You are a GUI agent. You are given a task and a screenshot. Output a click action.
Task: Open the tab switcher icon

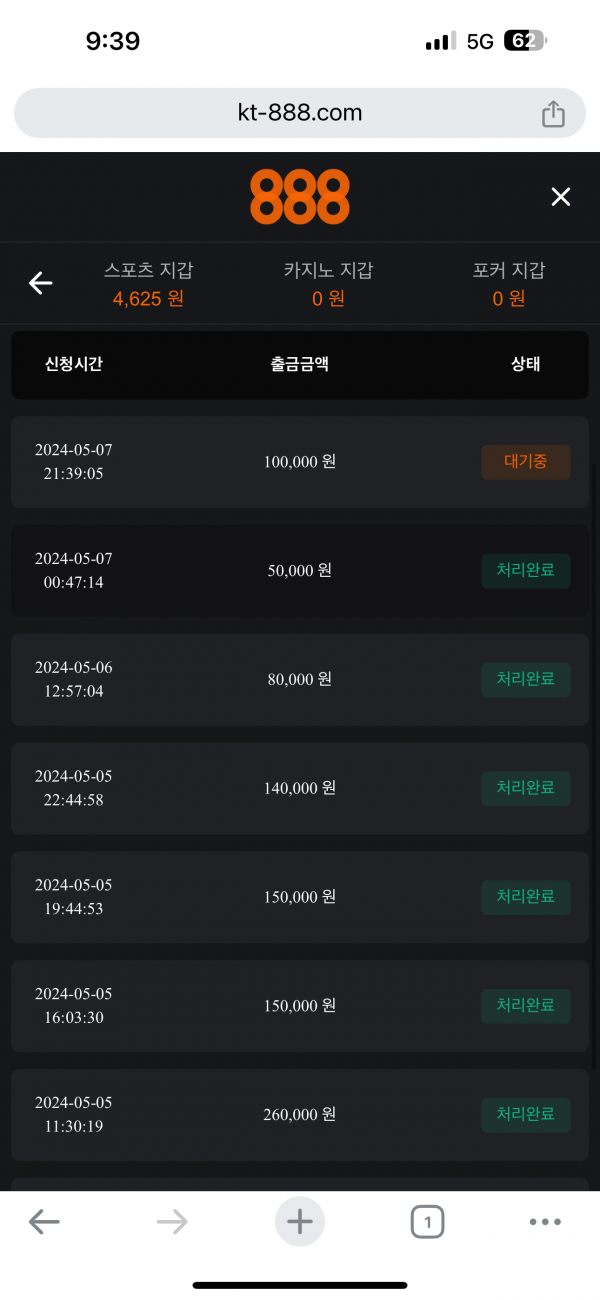427,1221
